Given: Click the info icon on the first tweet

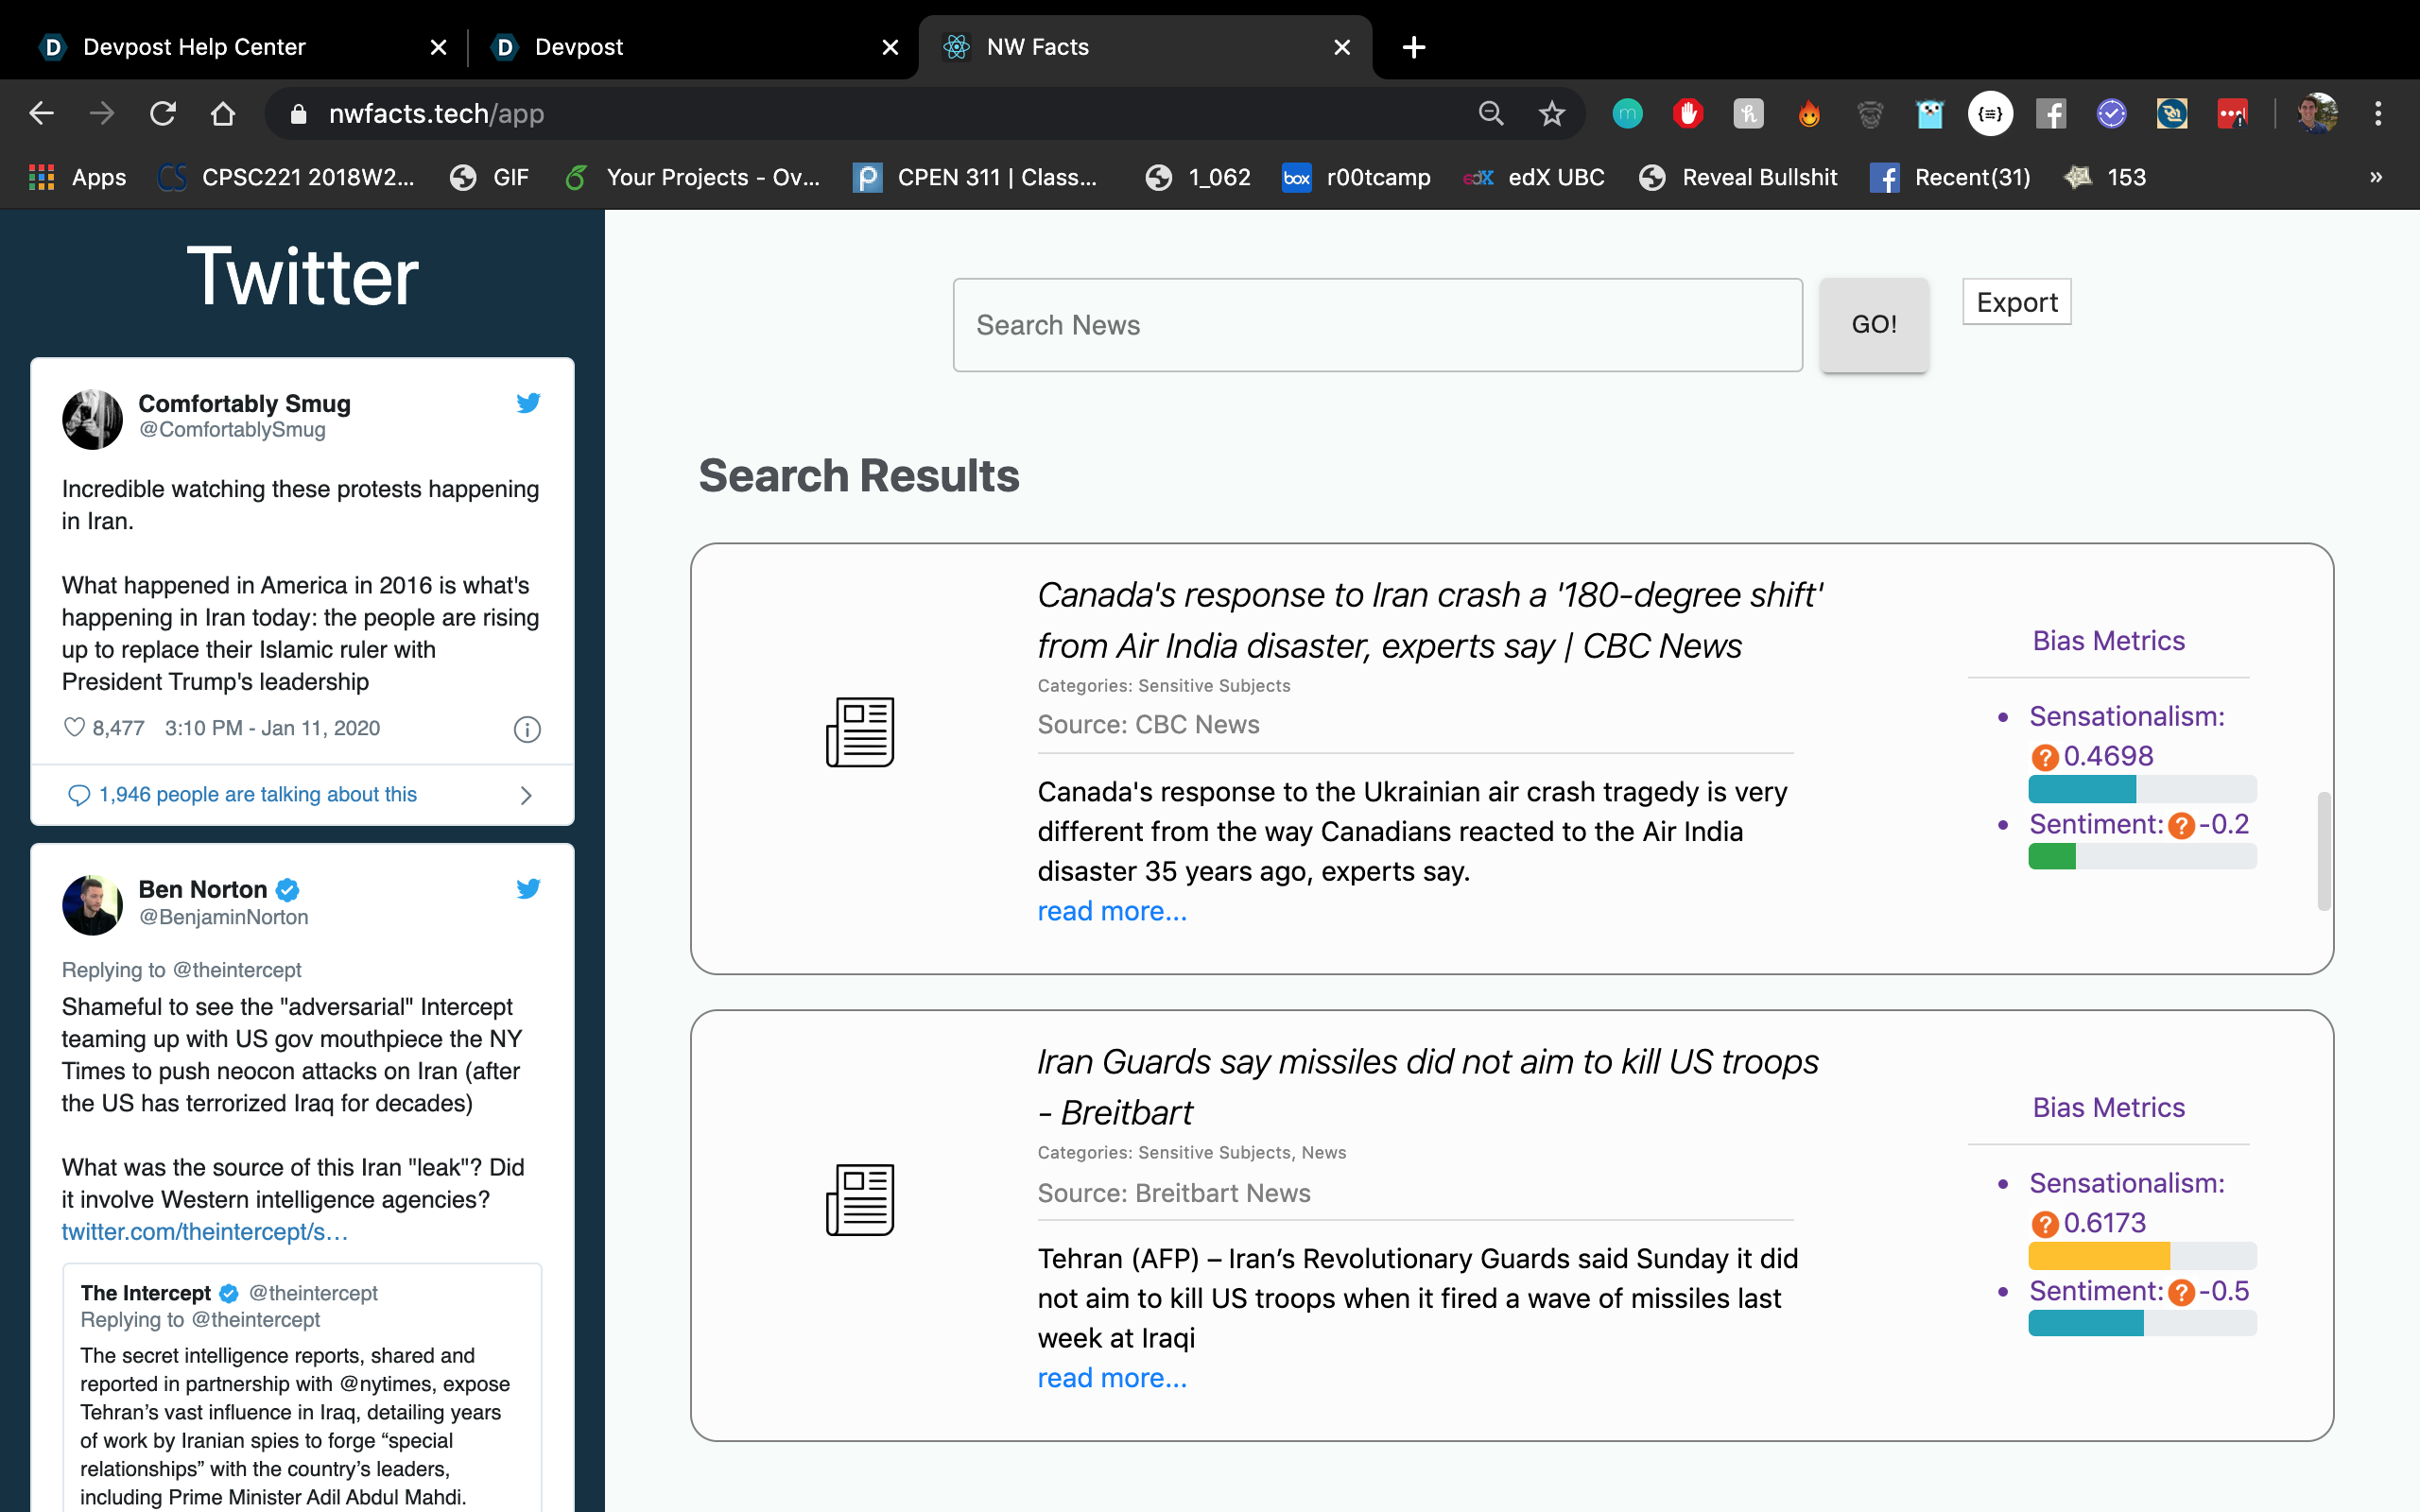Looking at the screenshot, I should click(x=527, y=729).
